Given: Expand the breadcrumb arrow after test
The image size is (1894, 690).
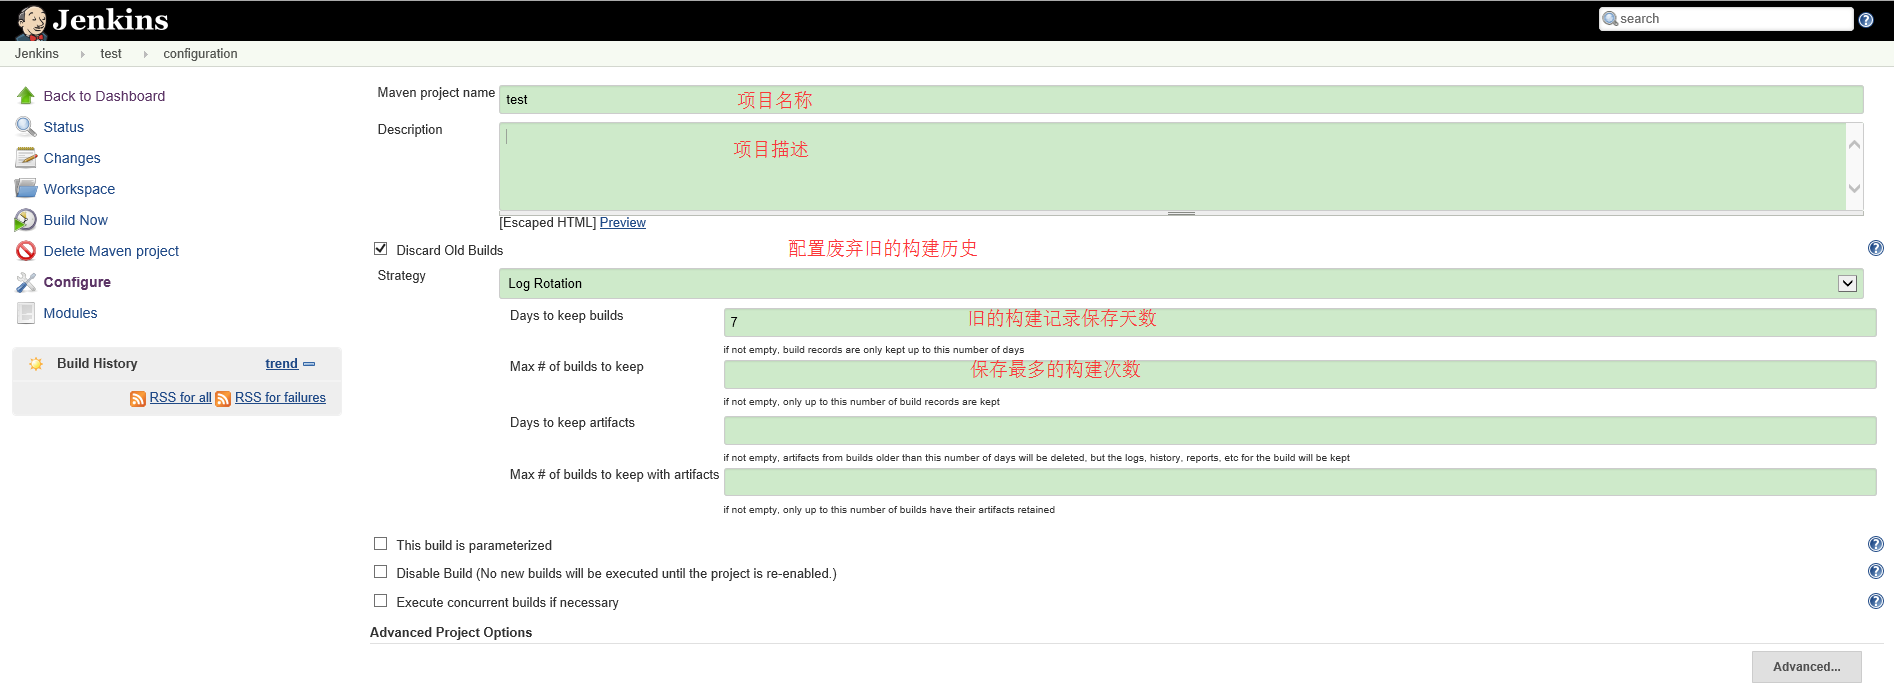Looking at the screenshot, I should pos(145,54).
